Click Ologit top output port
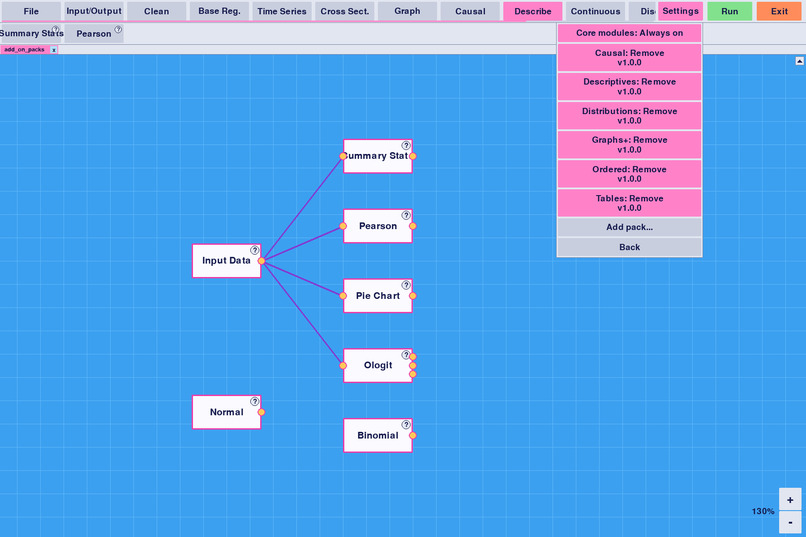 point(413,357)
